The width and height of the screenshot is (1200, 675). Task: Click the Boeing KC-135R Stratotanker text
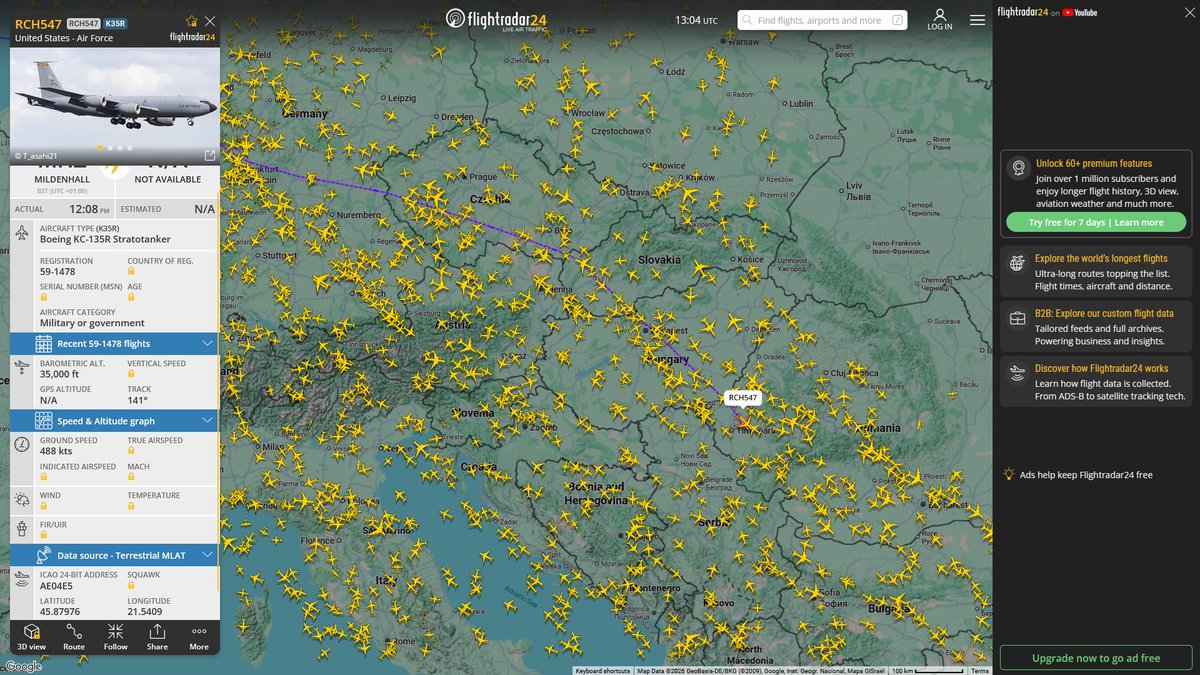(105, 239)
